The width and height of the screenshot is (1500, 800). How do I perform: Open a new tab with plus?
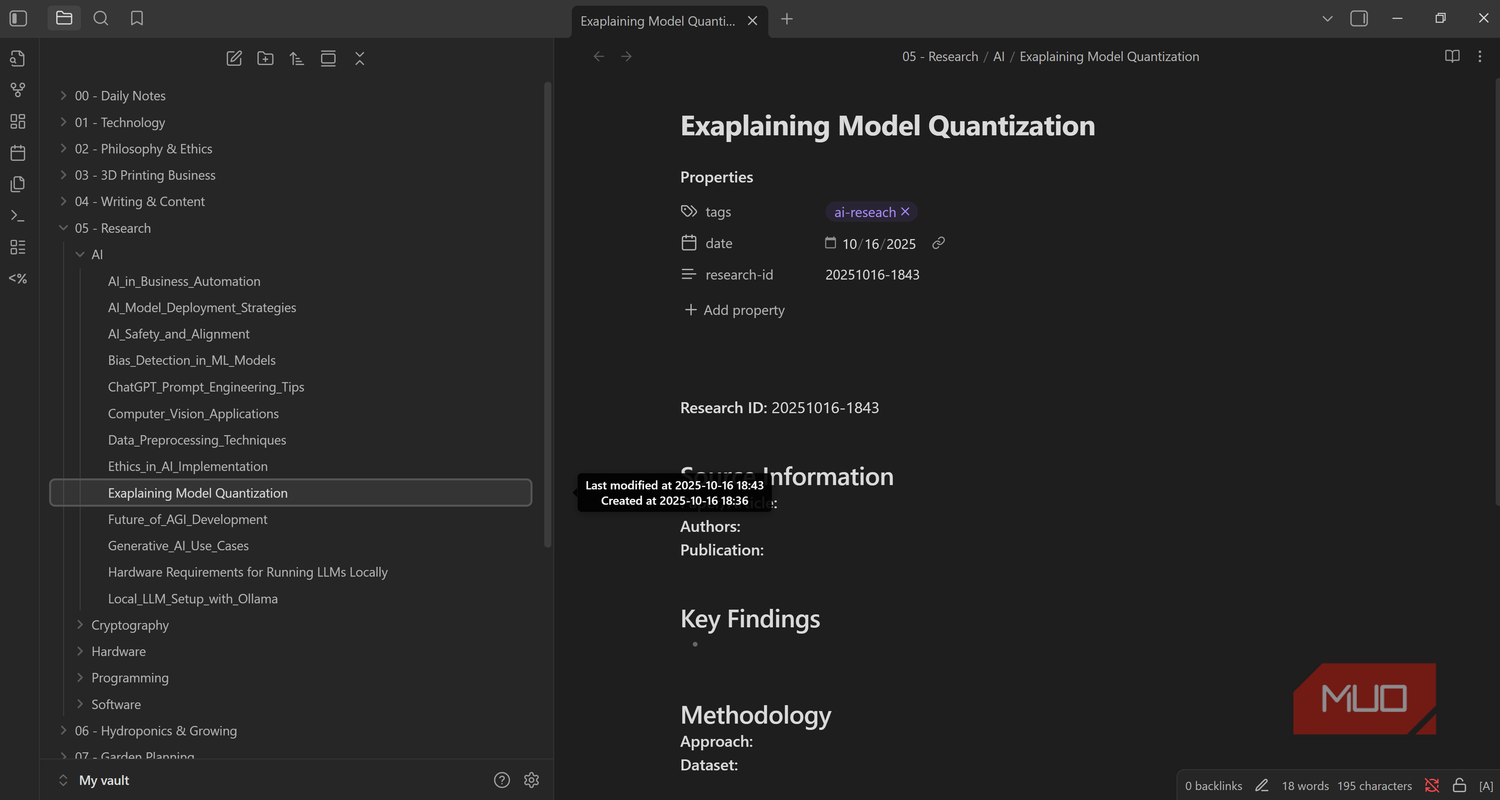[x=787, y=19]
